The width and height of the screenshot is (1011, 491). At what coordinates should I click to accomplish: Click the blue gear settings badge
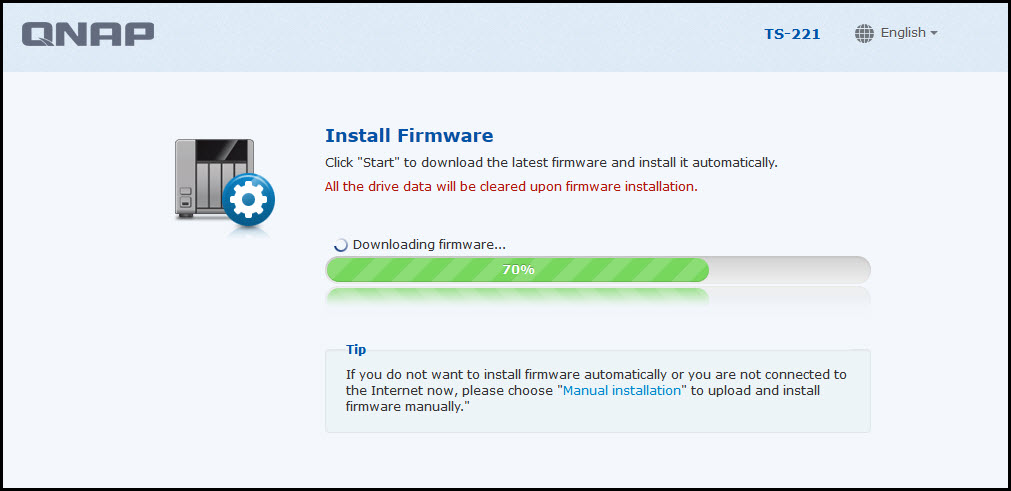tap(249, 200)
